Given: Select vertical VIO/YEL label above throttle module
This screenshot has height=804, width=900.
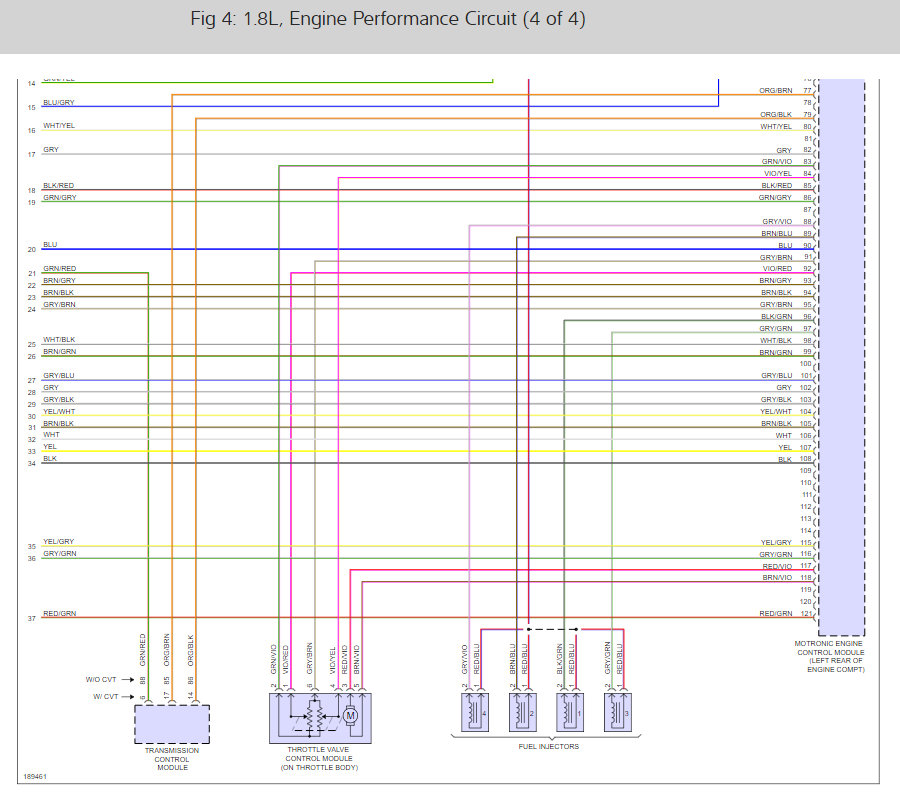Looking at the screenshot, I should (332, 661).
